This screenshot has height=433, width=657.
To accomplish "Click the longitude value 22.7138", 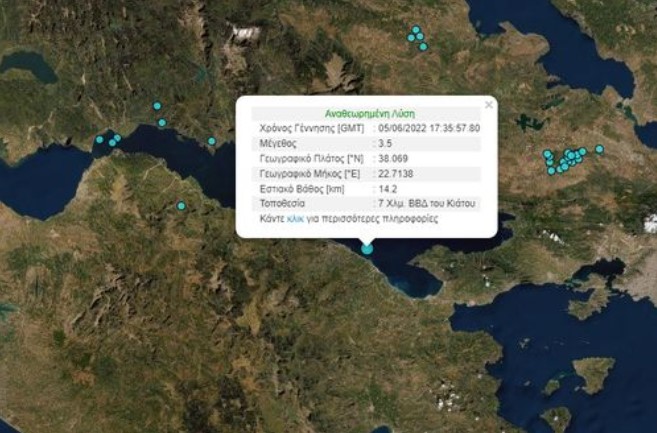I will click(395, 173).
